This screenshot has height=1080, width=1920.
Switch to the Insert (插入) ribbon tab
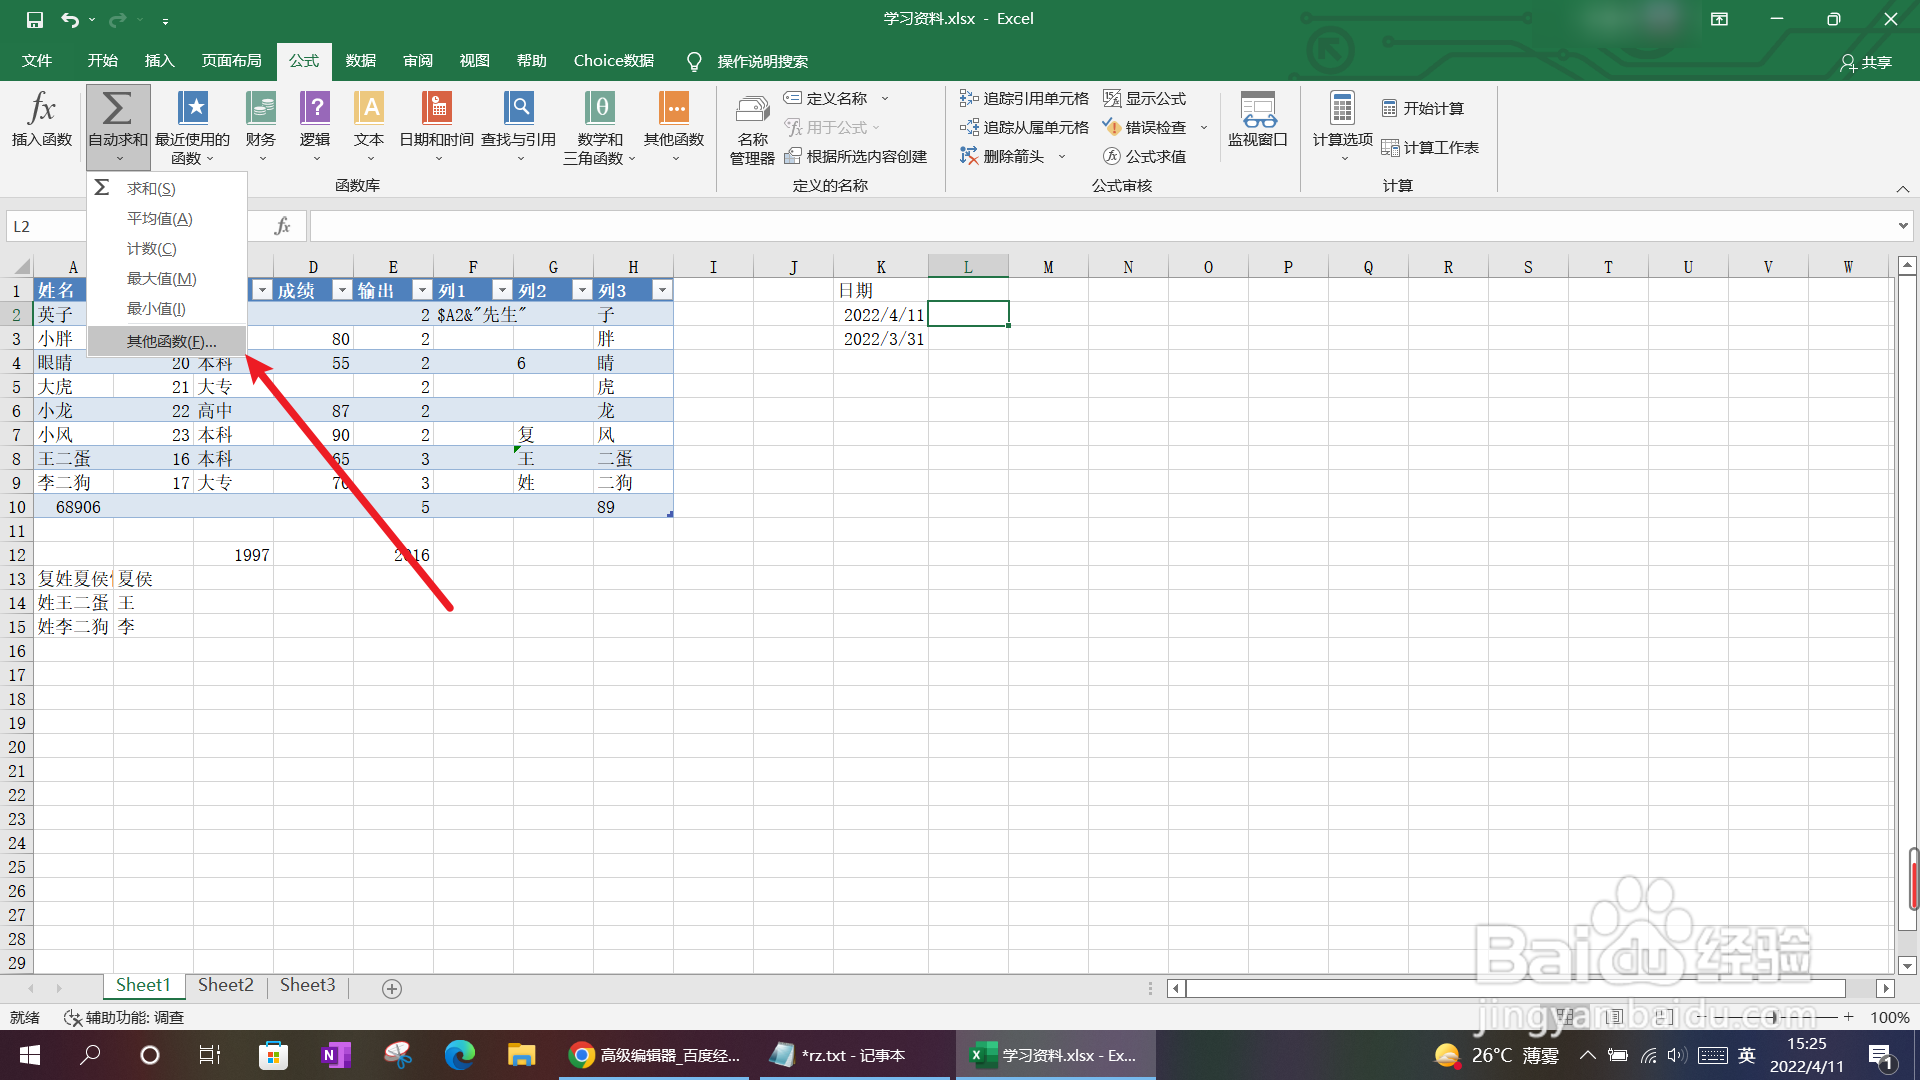tap(159, 61)
